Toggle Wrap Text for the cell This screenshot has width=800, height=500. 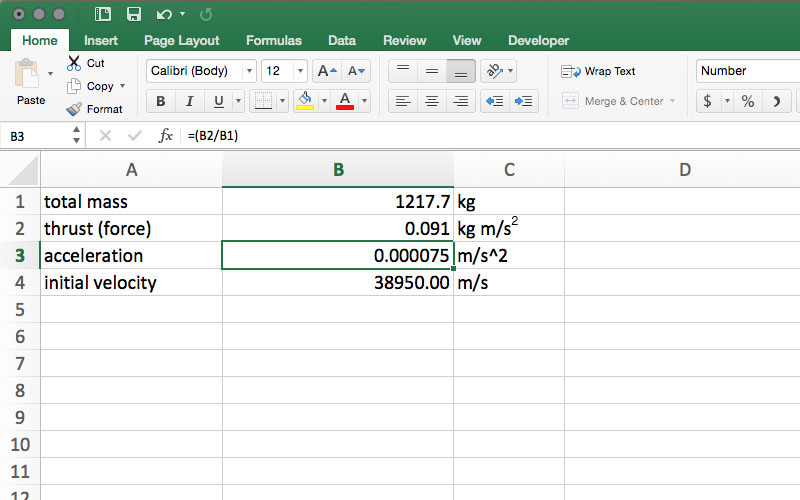coord(599,71)
